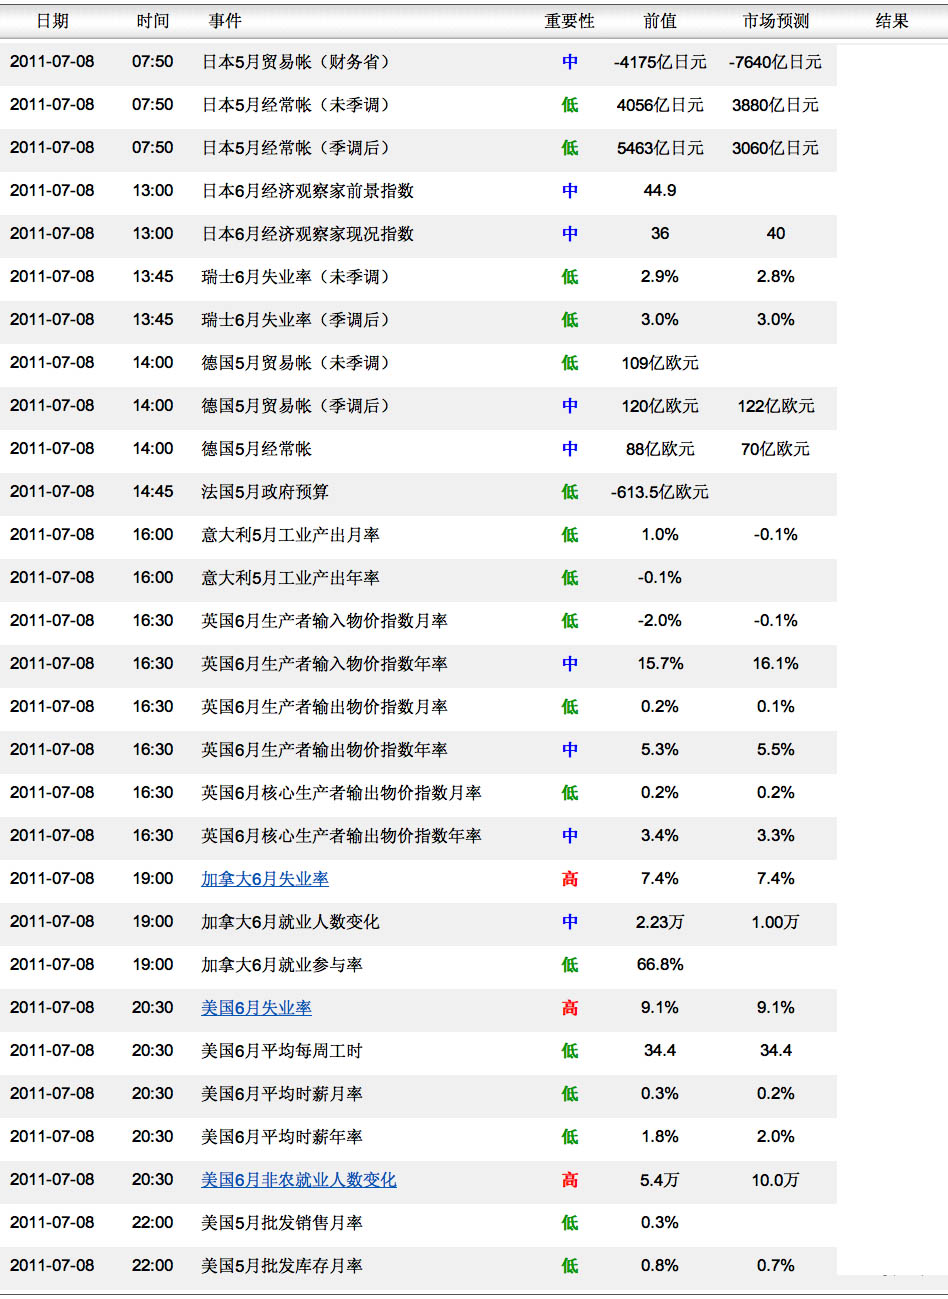Open the 美国6月非农就业人数变化 link
The height and width of the screenshot is (1299, 948).
[299, 1180]
